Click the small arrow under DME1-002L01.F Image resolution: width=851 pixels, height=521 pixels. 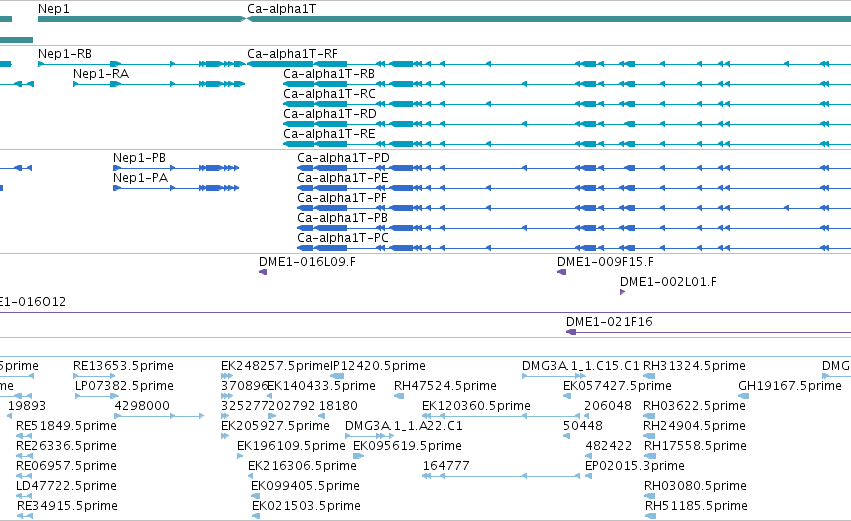coord(623,292)
